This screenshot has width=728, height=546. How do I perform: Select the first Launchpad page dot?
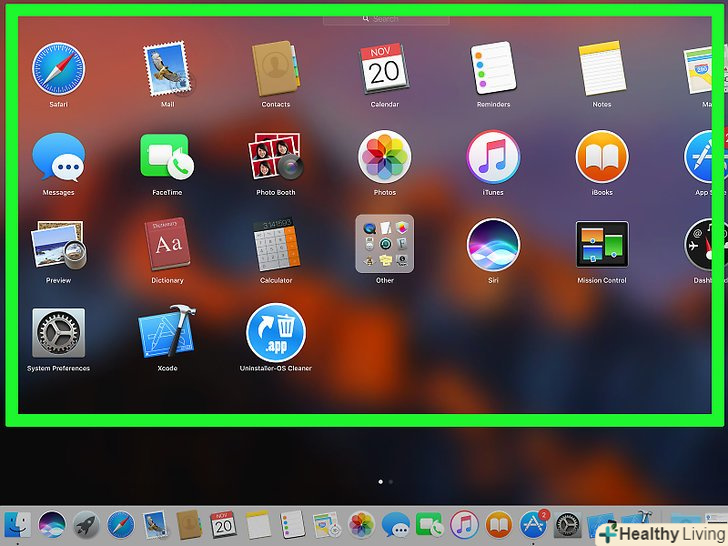coord(381,482)
